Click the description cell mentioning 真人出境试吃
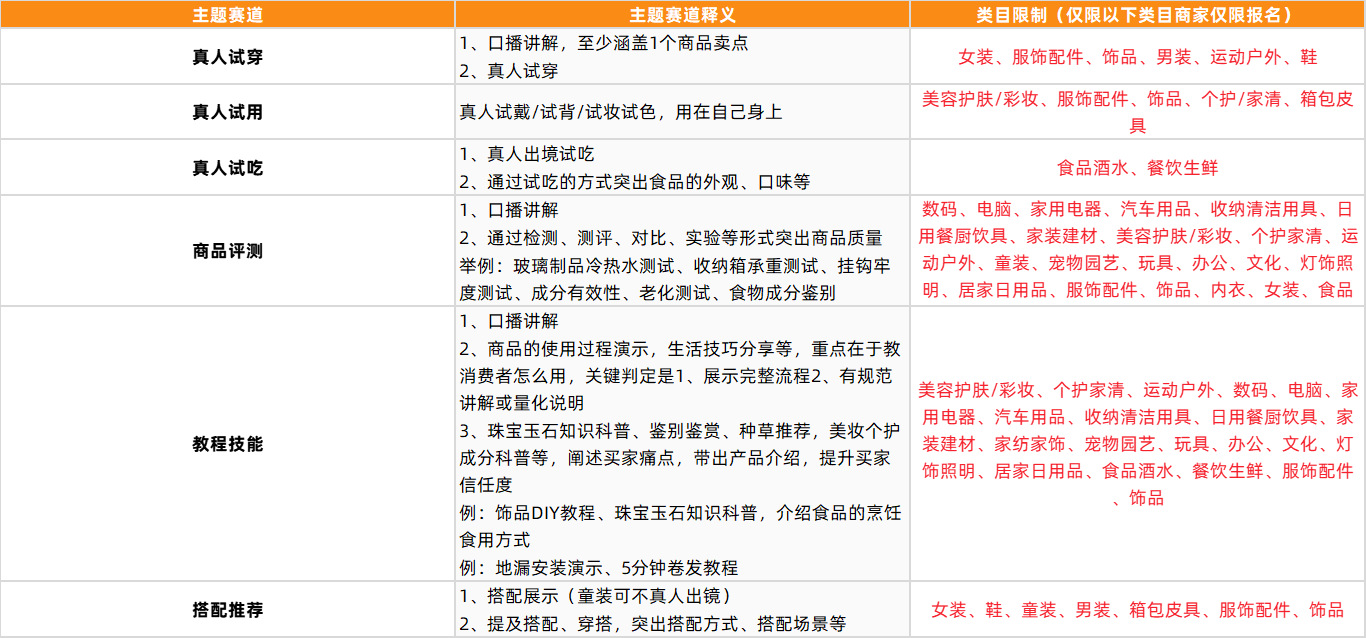This screenshot has width=1366, height=638. (x=682, y=168)
